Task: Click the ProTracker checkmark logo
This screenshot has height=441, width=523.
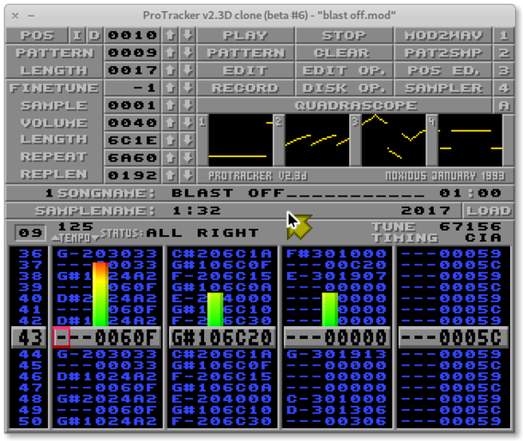Action: point(300,227)
